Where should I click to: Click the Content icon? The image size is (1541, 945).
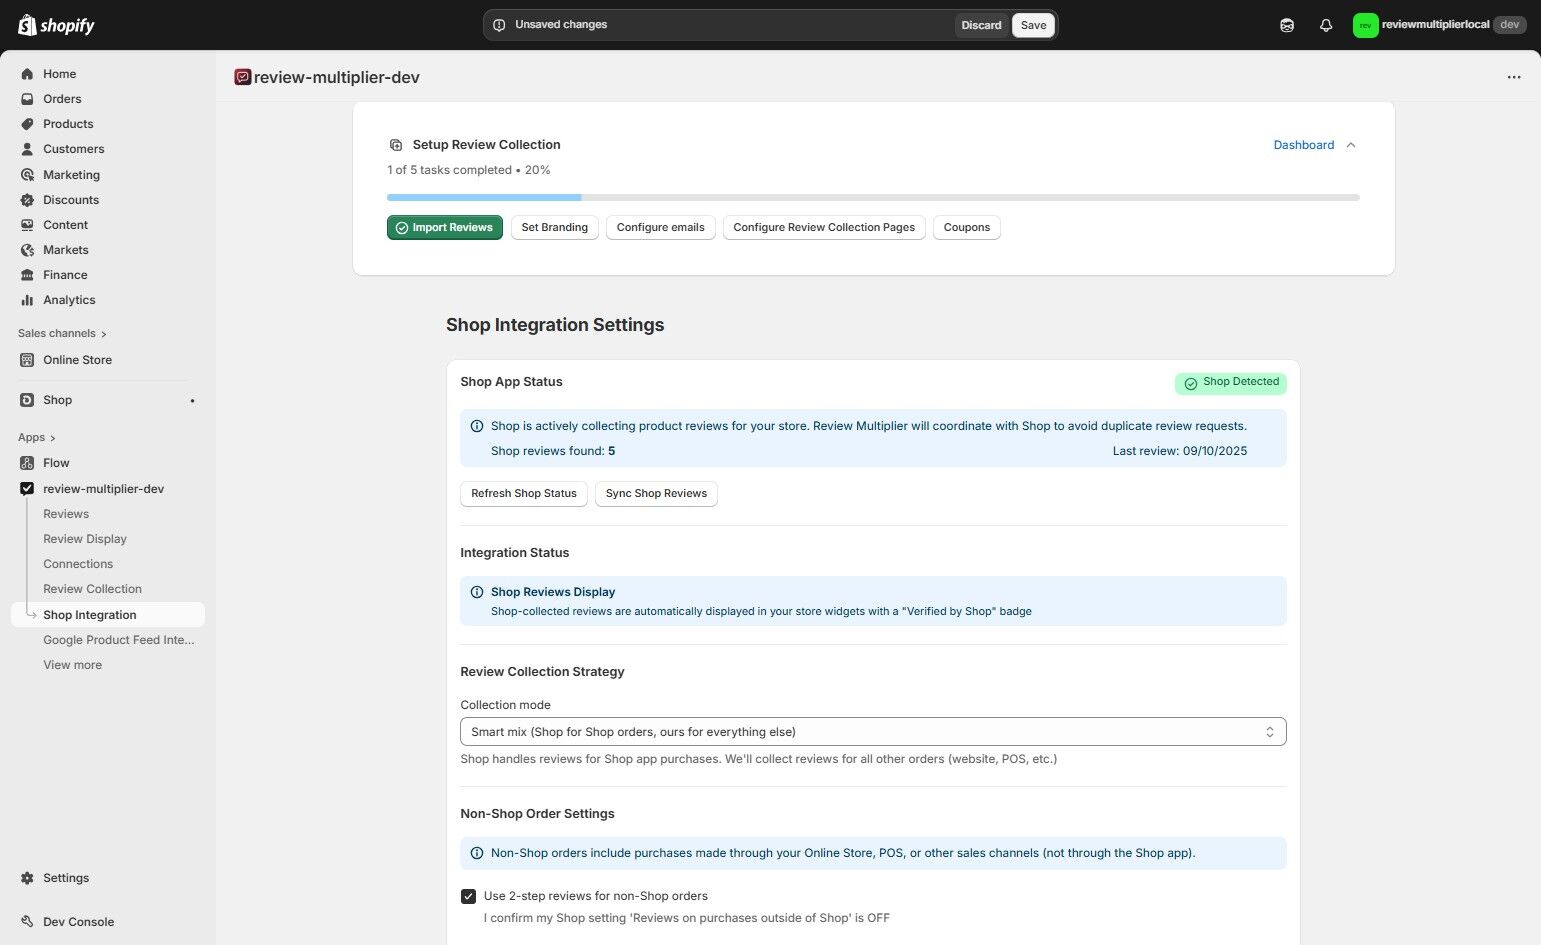[x=27, y=225]
